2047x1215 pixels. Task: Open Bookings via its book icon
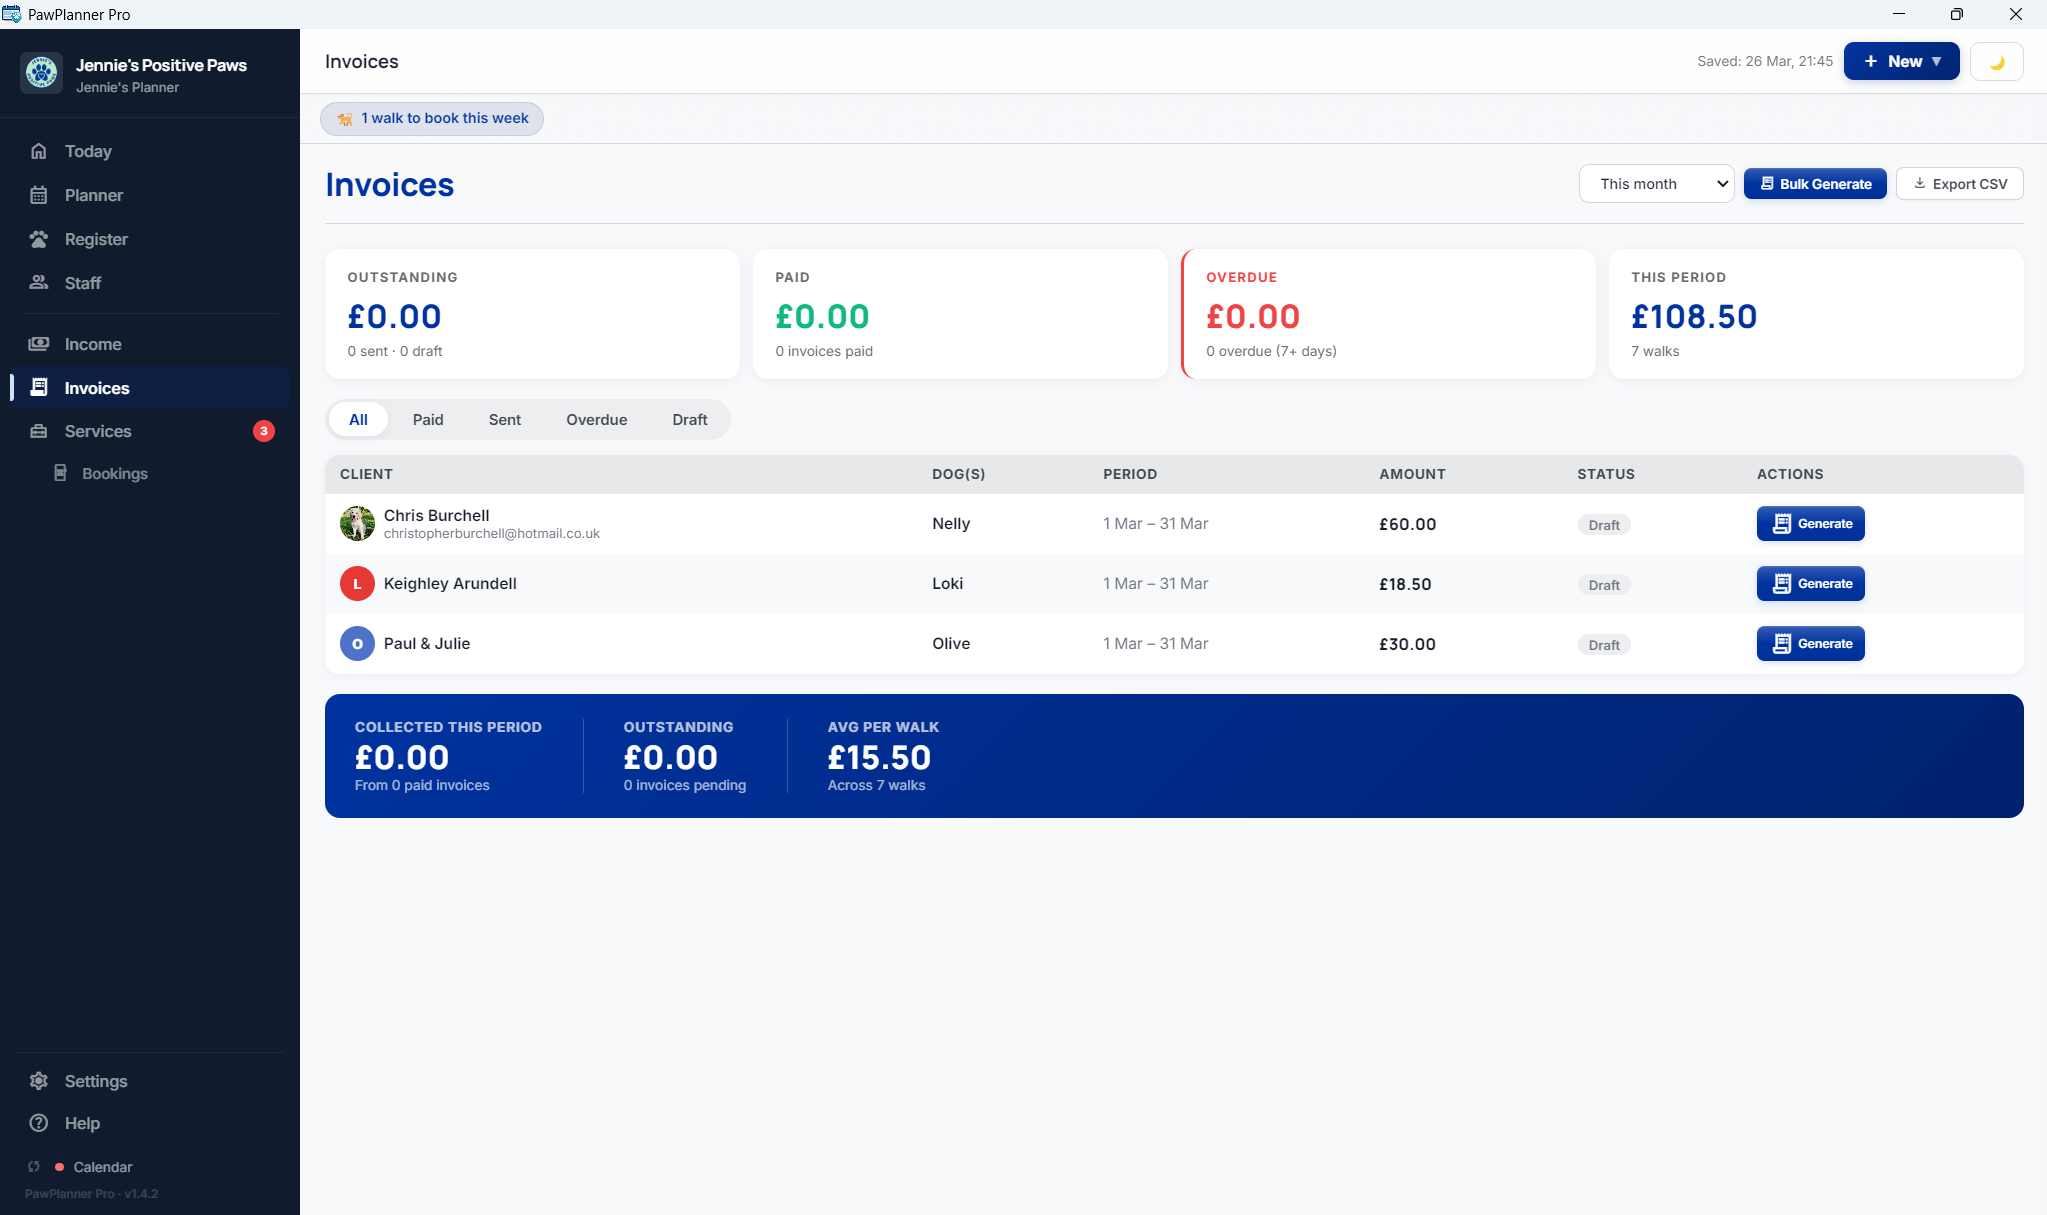click(60, 472)
